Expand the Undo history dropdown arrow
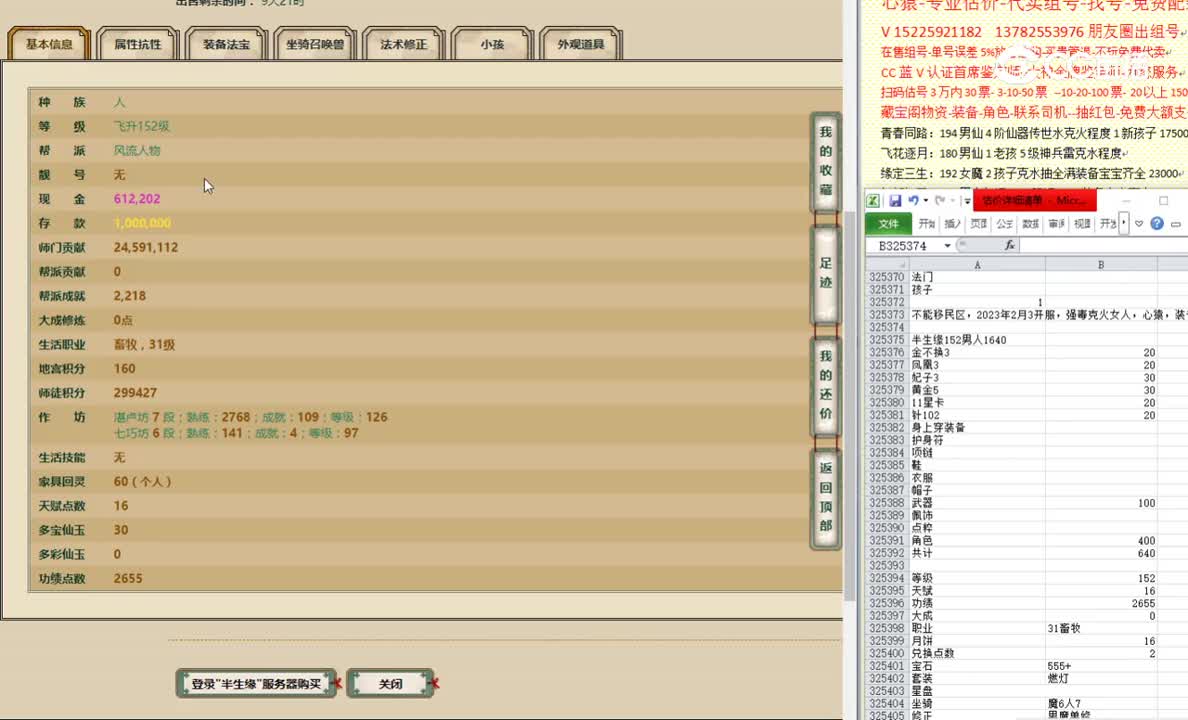This screenshot has height=720, width=1188. [925, 200]
